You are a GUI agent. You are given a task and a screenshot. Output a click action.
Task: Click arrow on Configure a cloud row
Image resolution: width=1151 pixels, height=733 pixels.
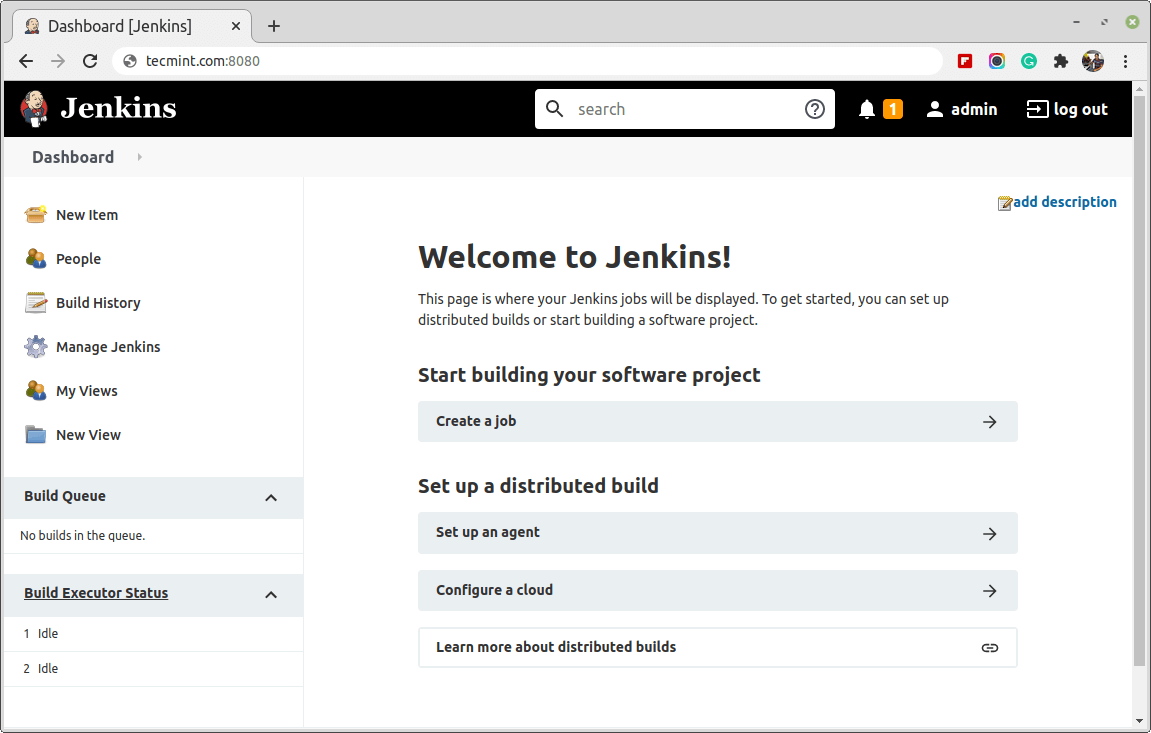(990, 591)
